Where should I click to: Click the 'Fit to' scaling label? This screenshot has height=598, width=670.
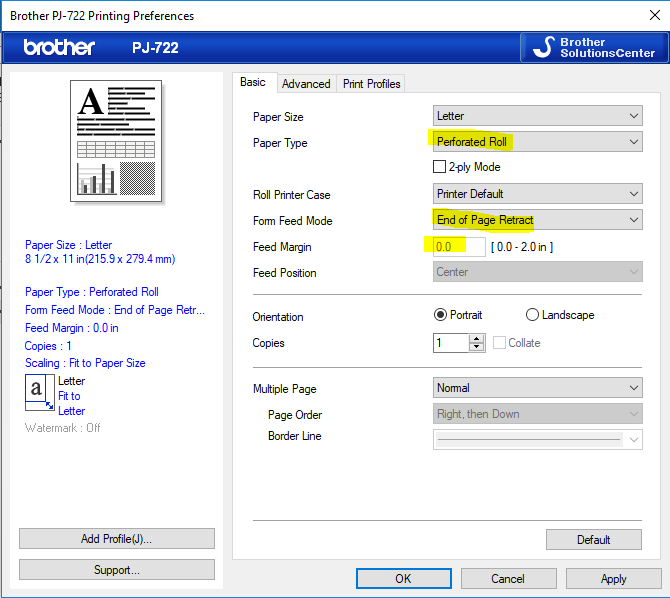click(x=69, y=396)
